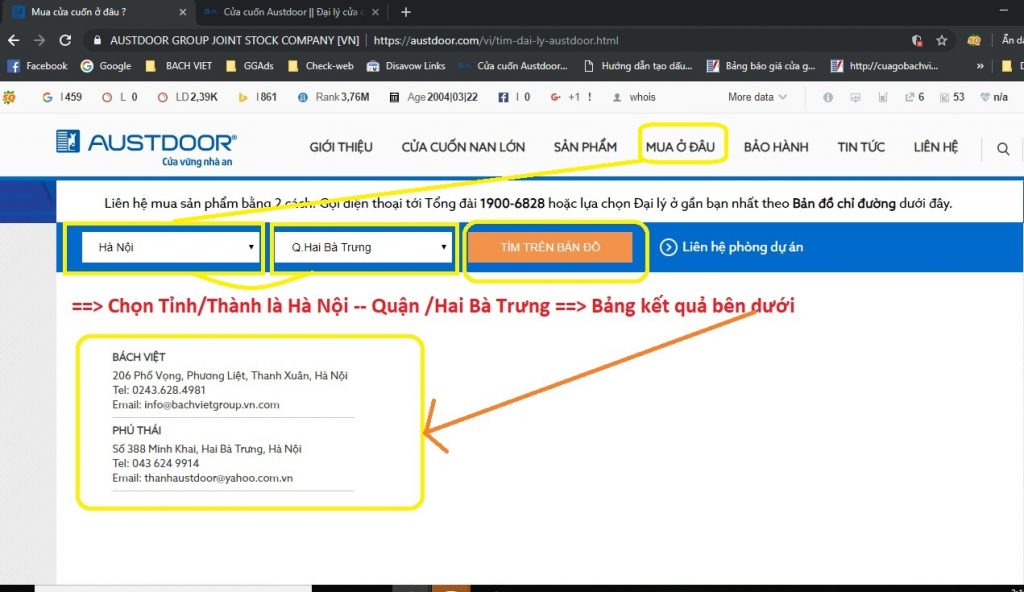Viewport: 1024px width, 592px height.
Task: Click email thanhaustdoor@yahoo.com.vn
Action: 218,478
